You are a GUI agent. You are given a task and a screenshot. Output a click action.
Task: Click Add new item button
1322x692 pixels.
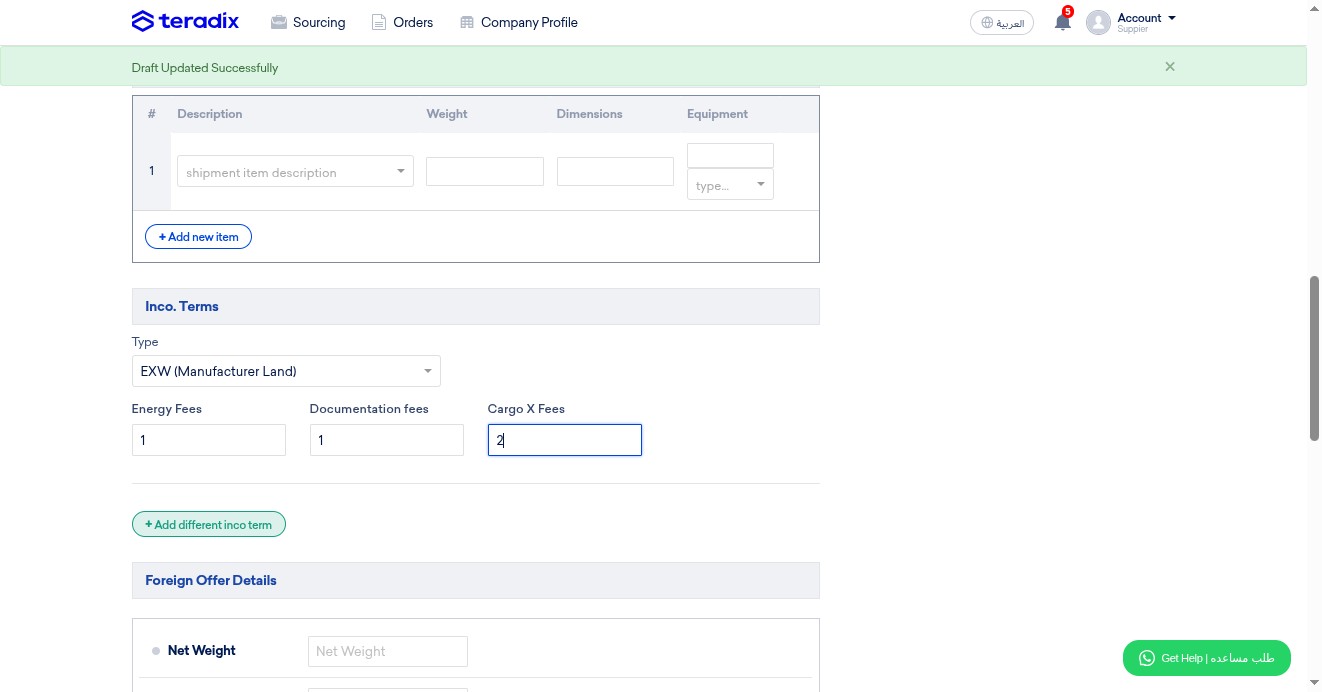pyautogui.click(x=198, y=237)
